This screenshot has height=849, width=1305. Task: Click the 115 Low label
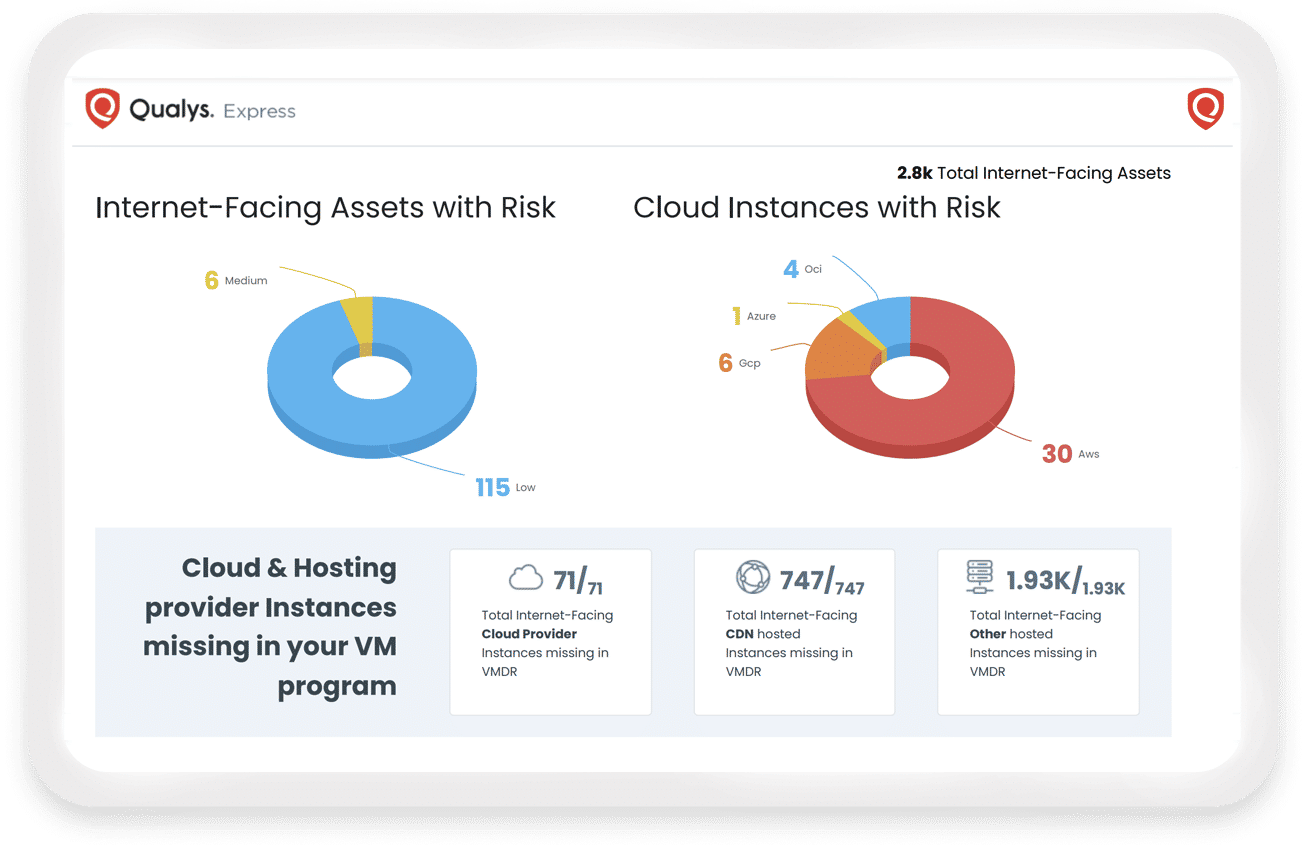tap(505, 488)
